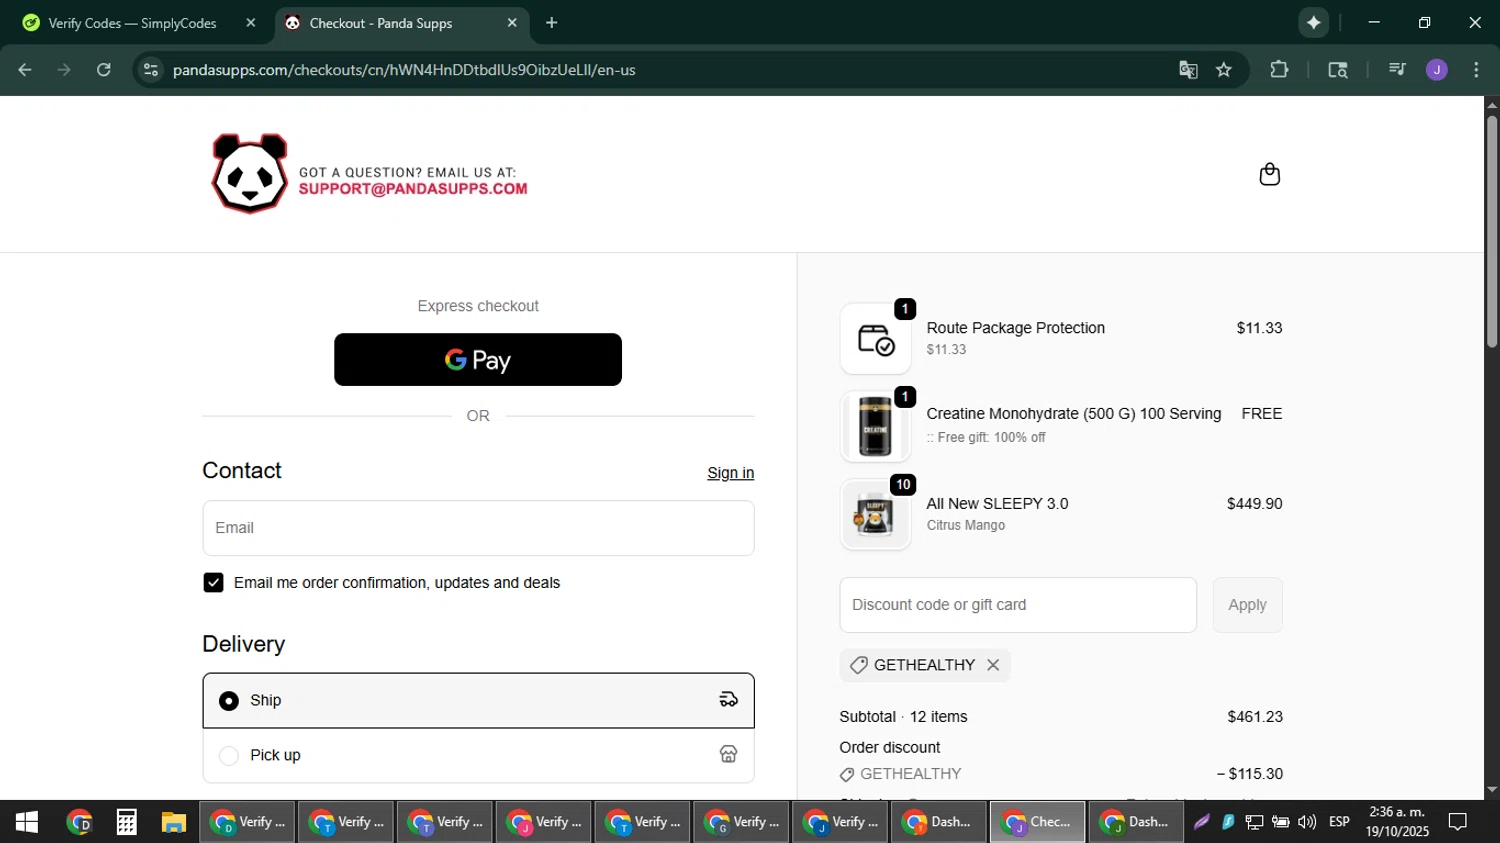Click the Subtotal · 12 items text

(903, 717)
